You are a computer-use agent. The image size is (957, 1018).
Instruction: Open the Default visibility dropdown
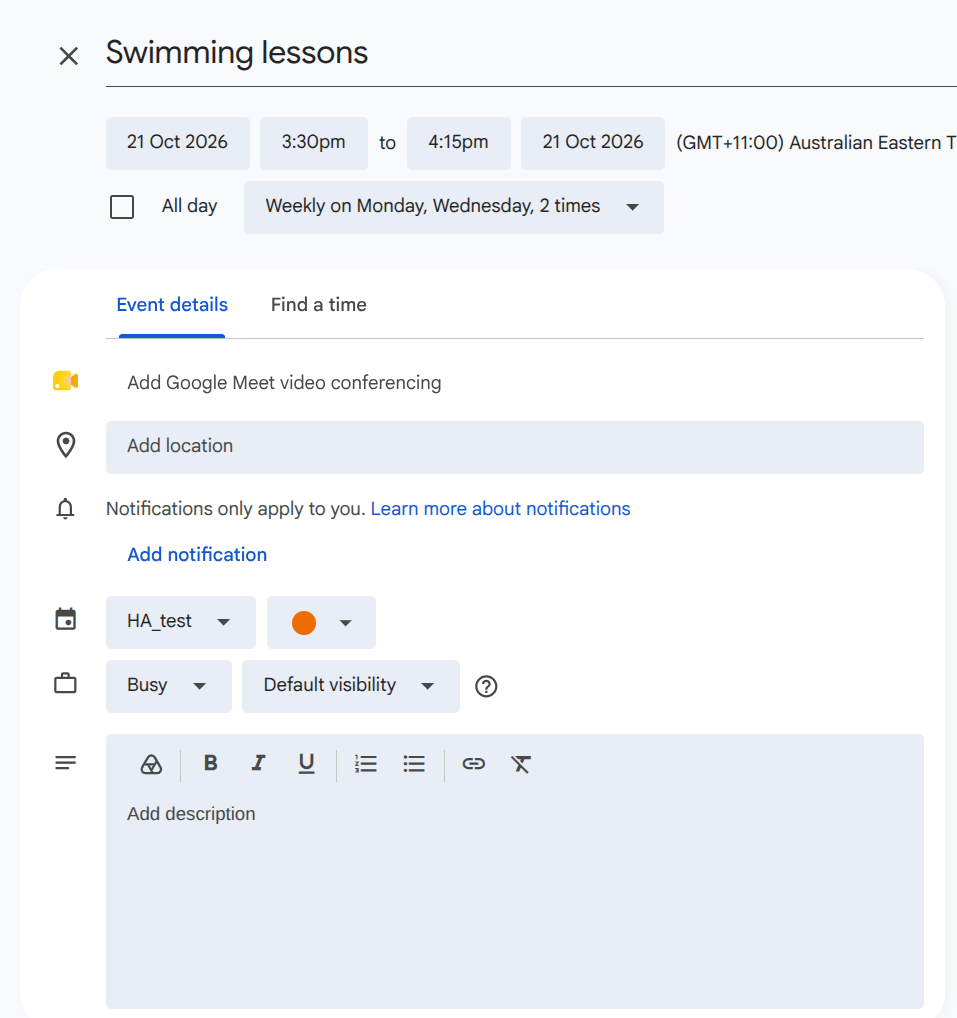point(351,686)
